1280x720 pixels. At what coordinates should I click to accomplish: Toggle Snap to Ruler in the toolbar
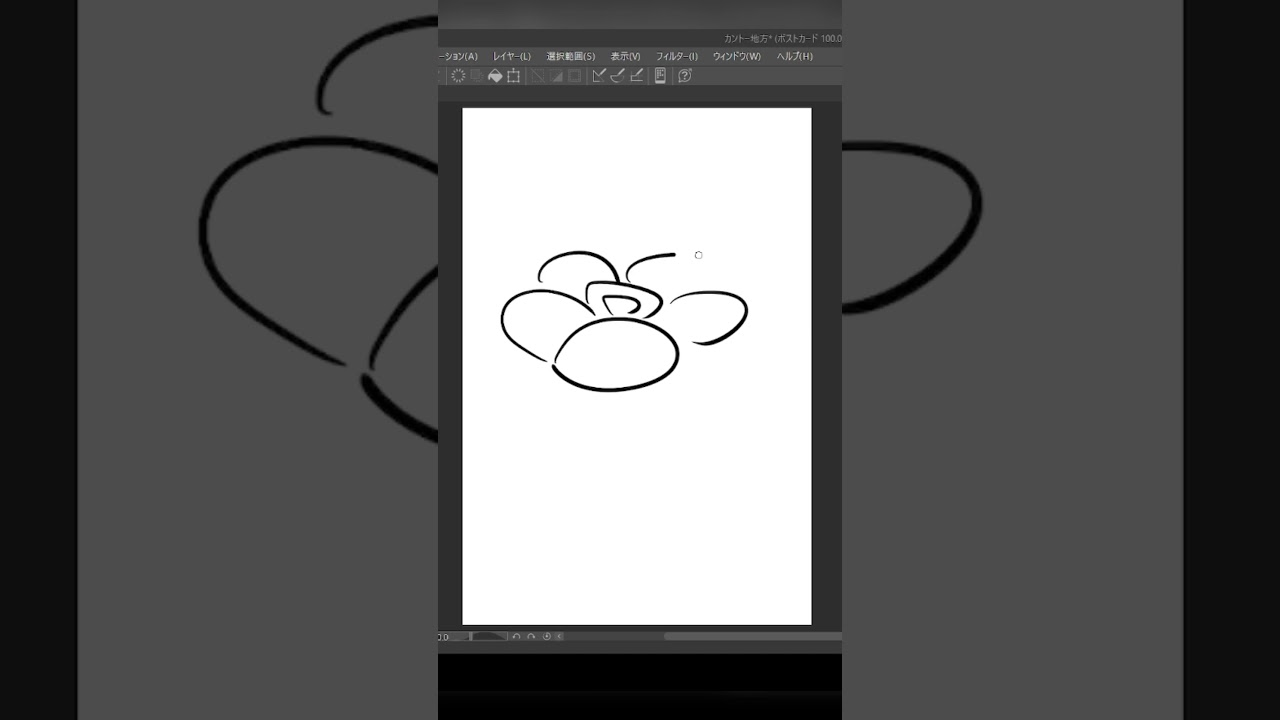599,76
